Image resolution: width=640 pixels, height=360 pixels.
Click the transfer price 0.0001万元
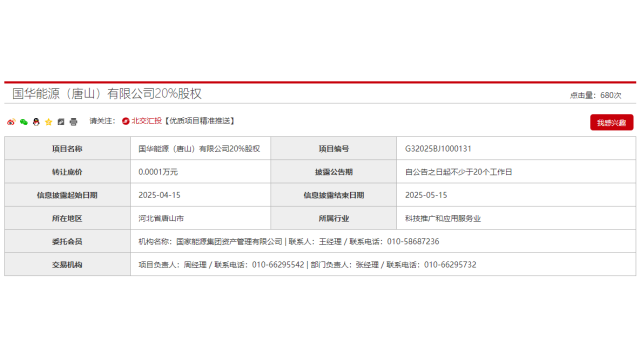(158, 172)
